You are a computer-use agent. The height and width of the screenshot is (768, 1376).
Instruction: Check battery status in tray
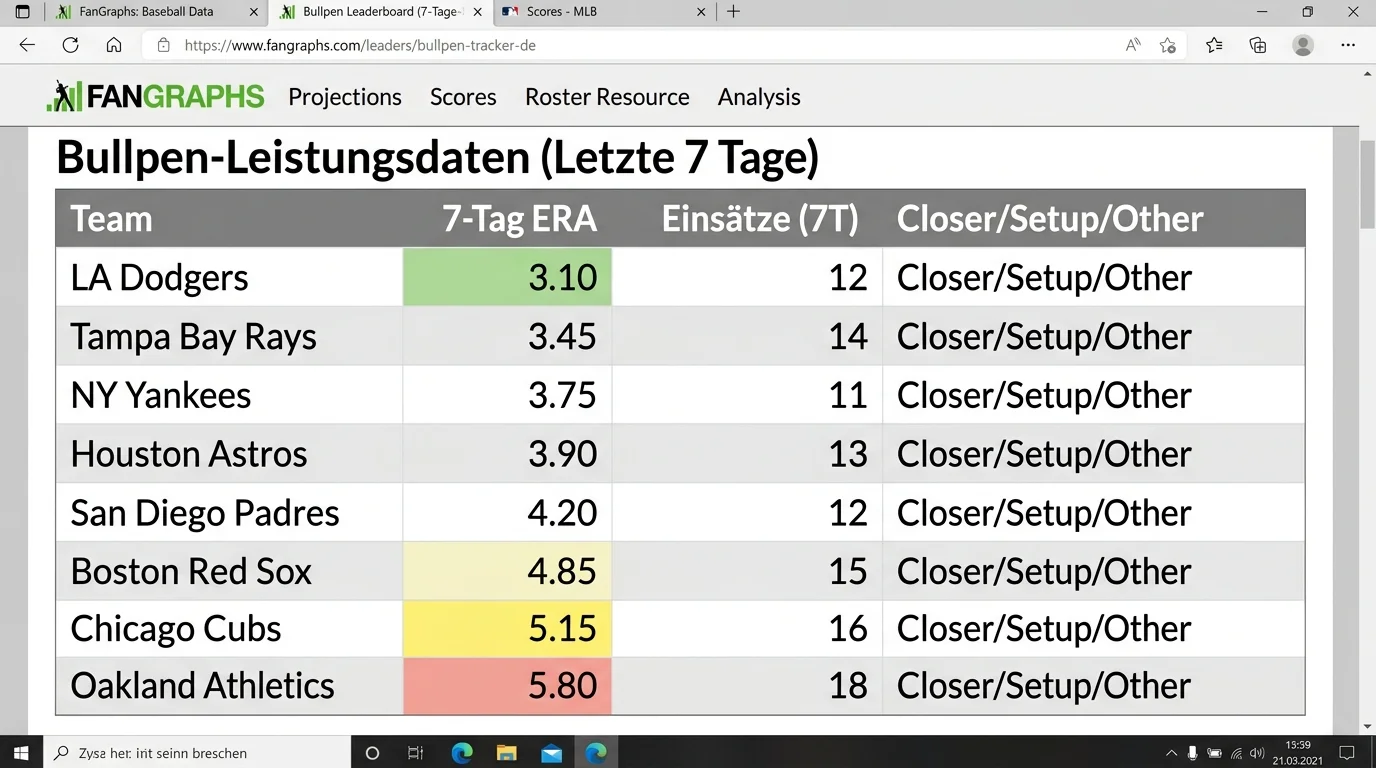[x=1214, y=753]
